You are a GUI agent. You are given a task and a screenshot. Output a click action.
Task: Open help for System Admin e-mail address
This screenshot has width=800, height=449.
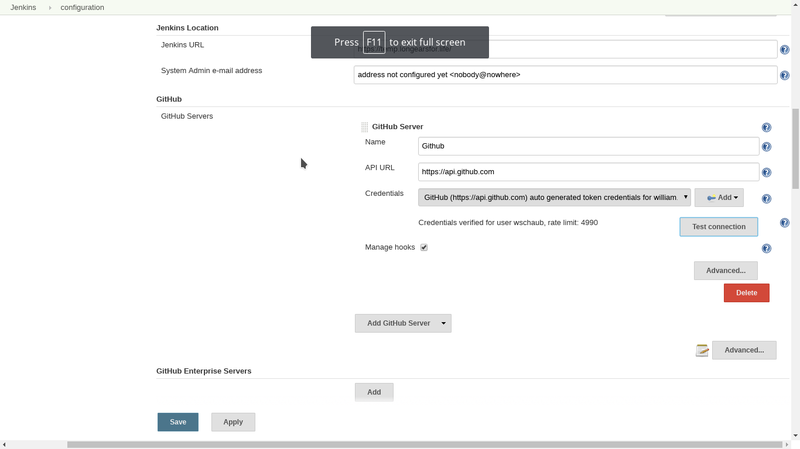coord(785,76)
